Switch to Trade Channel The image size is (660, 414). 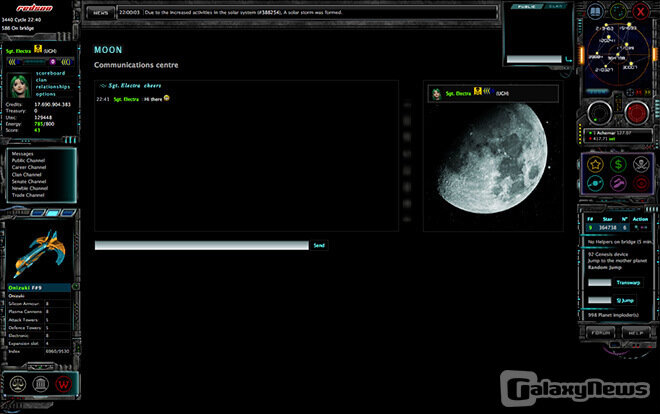(28, 195)
